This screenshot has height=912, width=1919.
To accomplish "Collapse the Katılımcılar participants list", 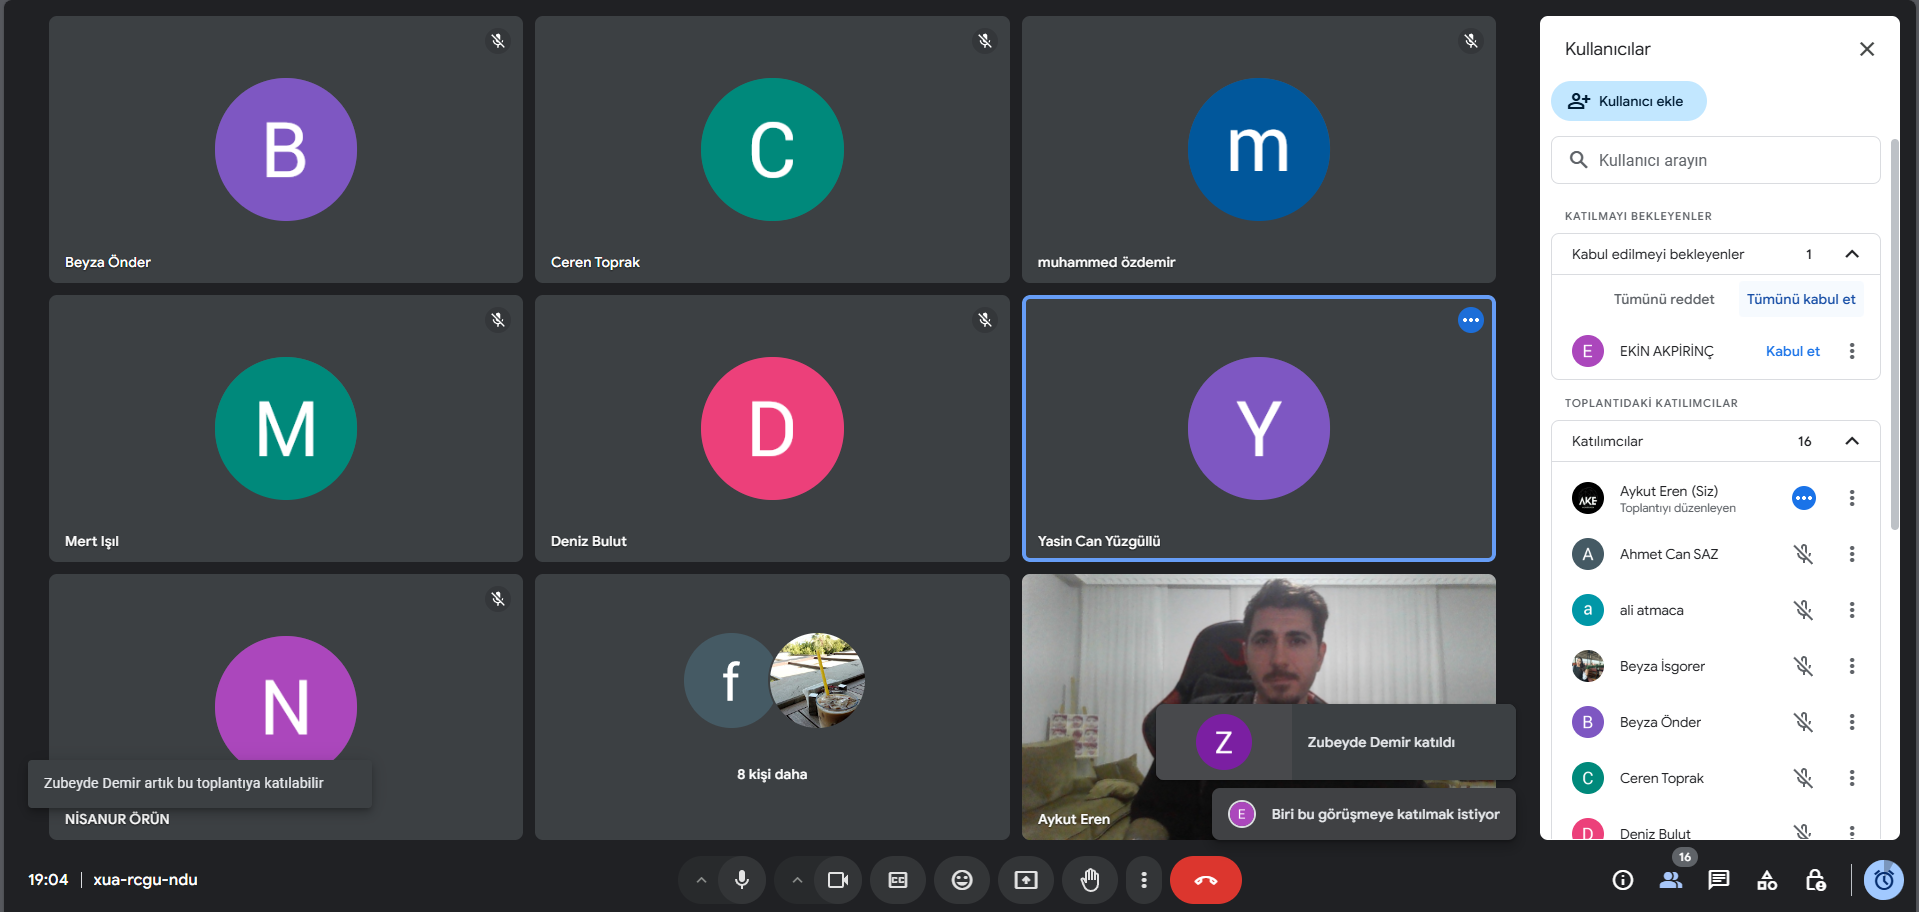I will click(x=1851, y=441).
